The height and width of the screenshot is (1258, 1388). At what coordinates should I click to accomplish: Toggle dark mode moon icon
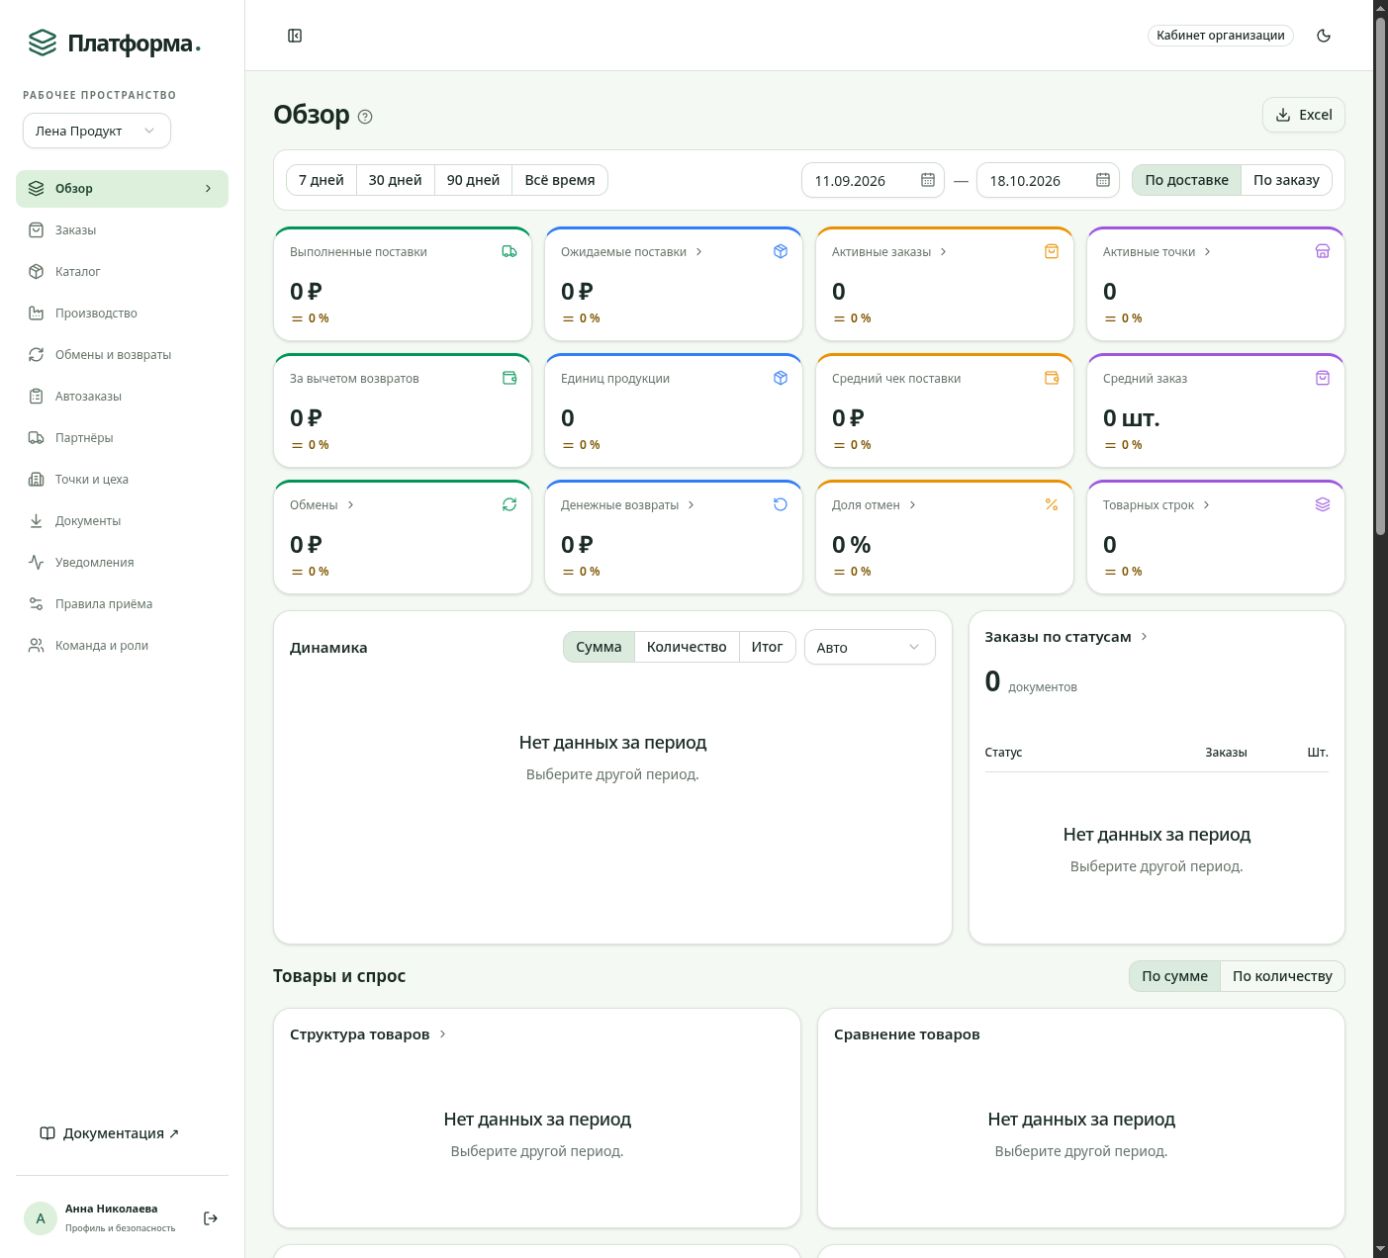point(1324,36)
